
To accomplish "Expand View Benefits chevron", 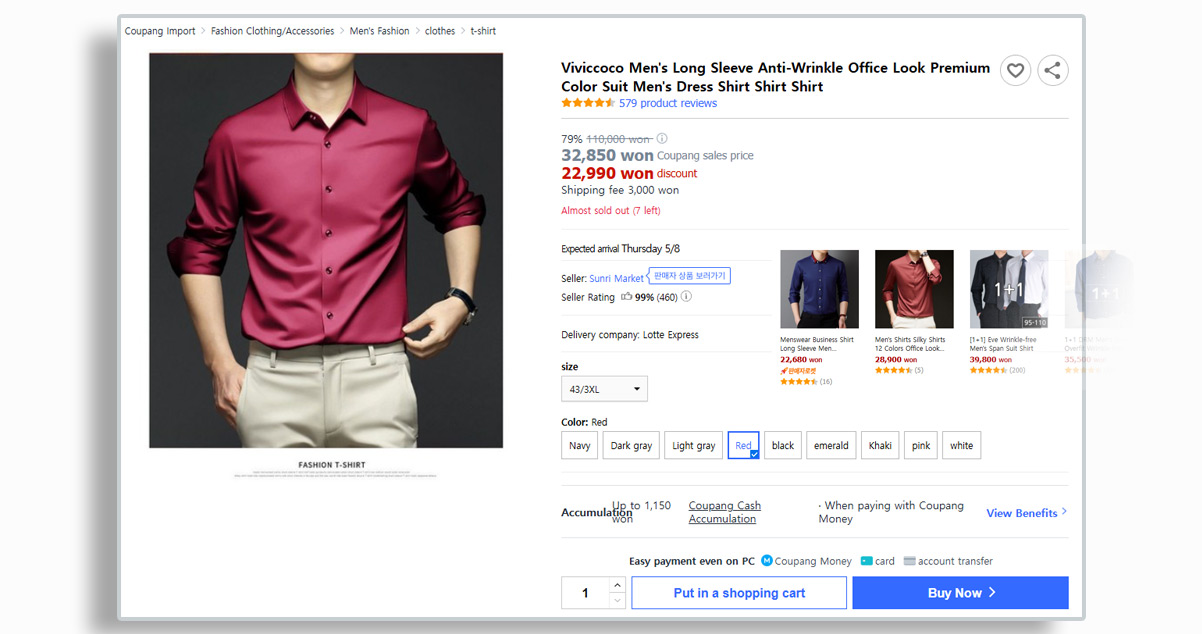I will click(1064, 512).
